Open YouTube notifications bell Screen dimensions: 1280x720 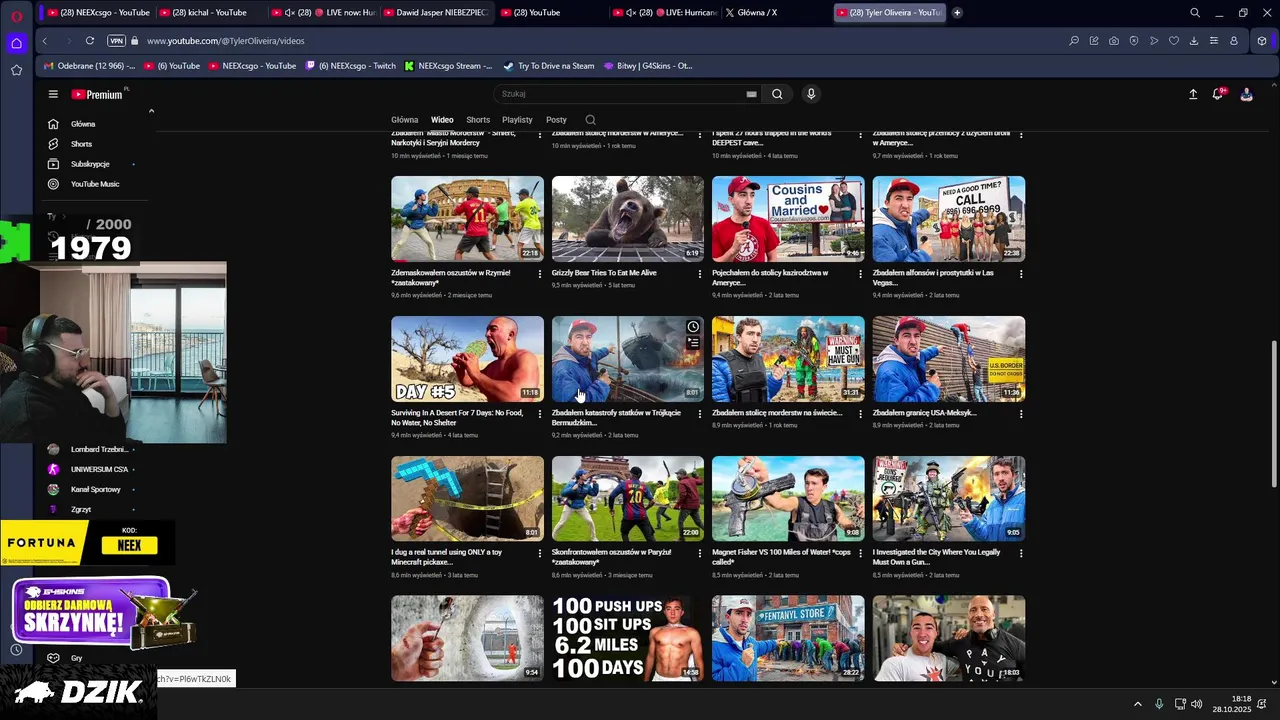point(1218,94)
